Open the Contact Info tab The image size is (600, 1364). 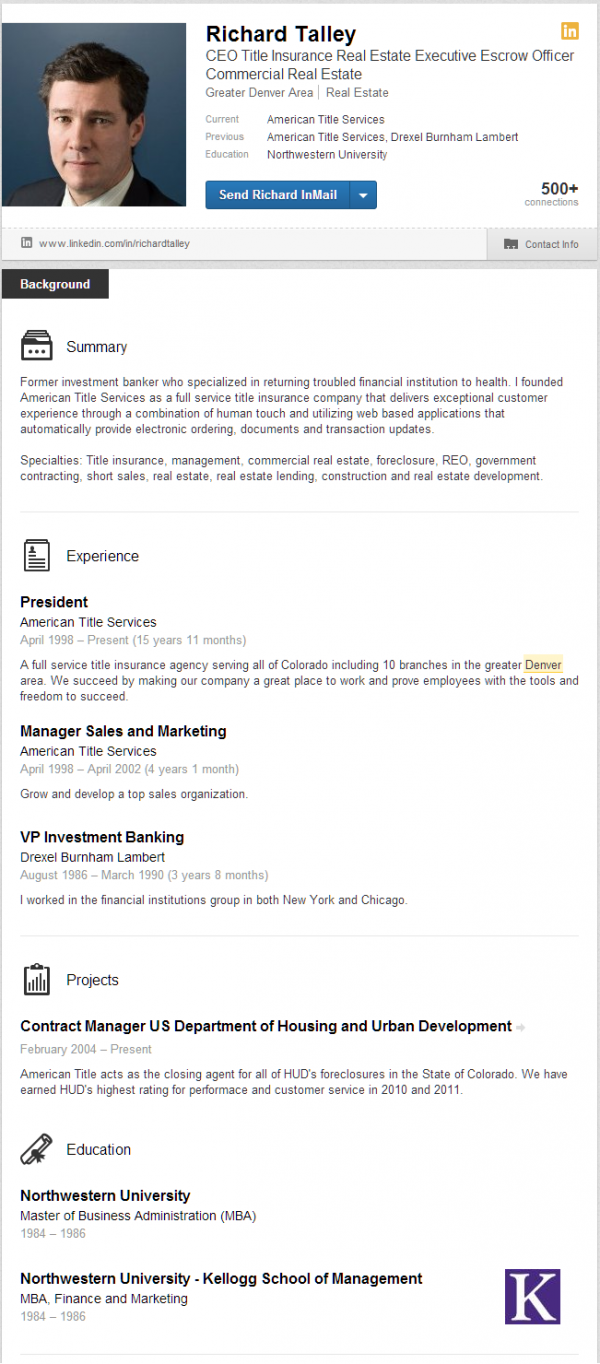coord(542,244)
